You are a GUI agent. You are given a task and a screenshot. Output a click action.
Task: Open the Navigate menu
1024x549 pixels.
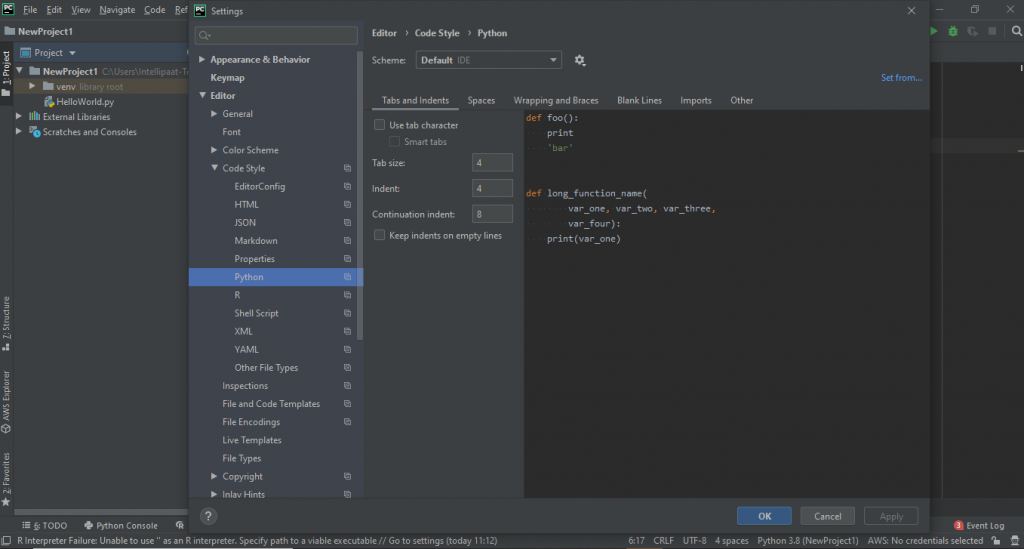pos(118,10)
